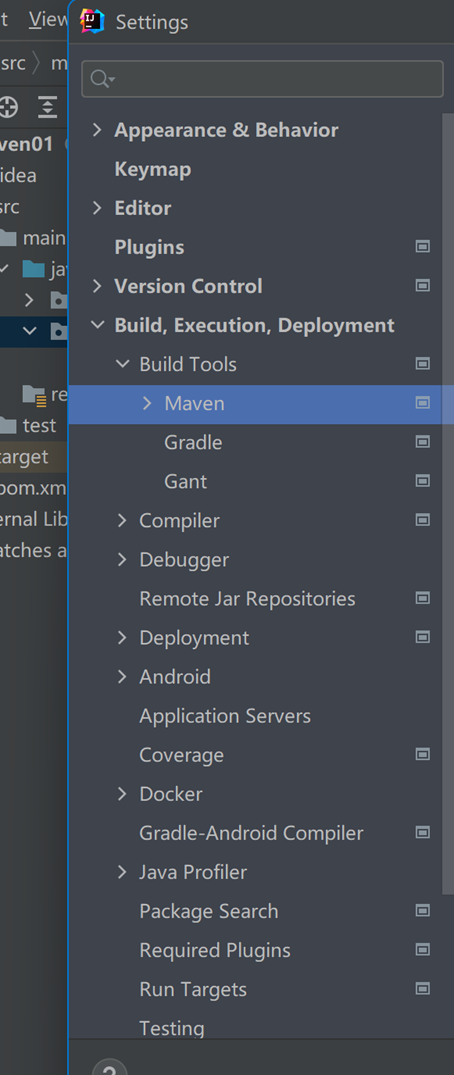Screen dimensions: 454x1075
Task: Expand the Docker node chevron
Action: [x=123, y=794]
